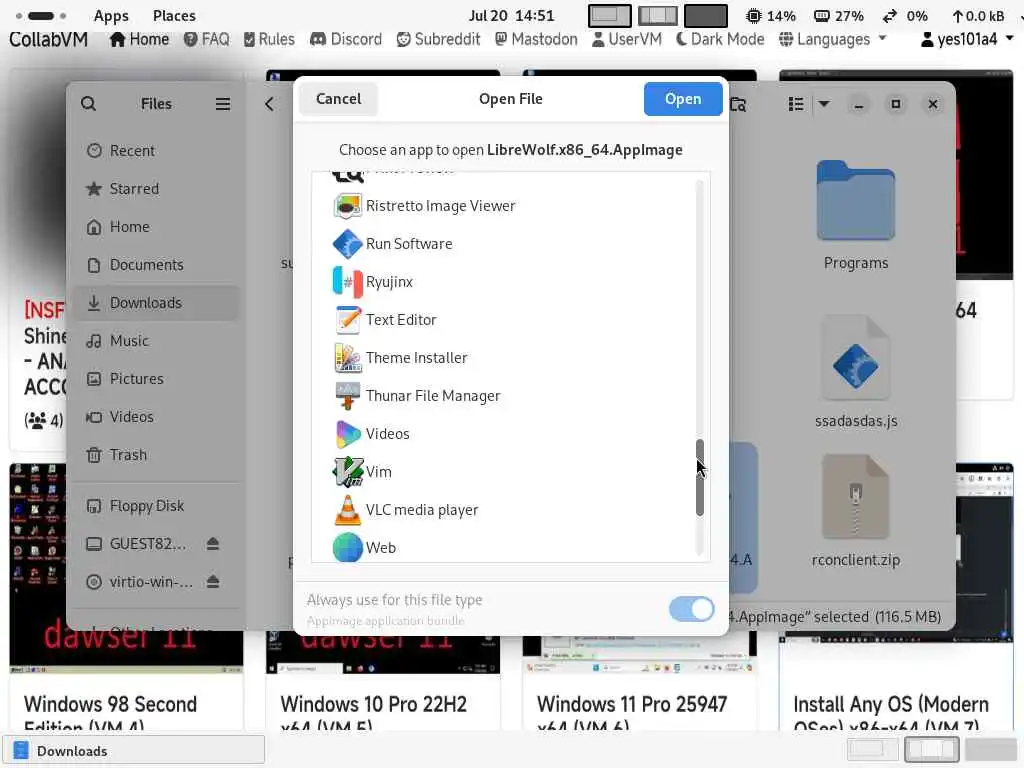
Task: Click Downloads window in bottom taskbar
Action: [x=133, y=750]
